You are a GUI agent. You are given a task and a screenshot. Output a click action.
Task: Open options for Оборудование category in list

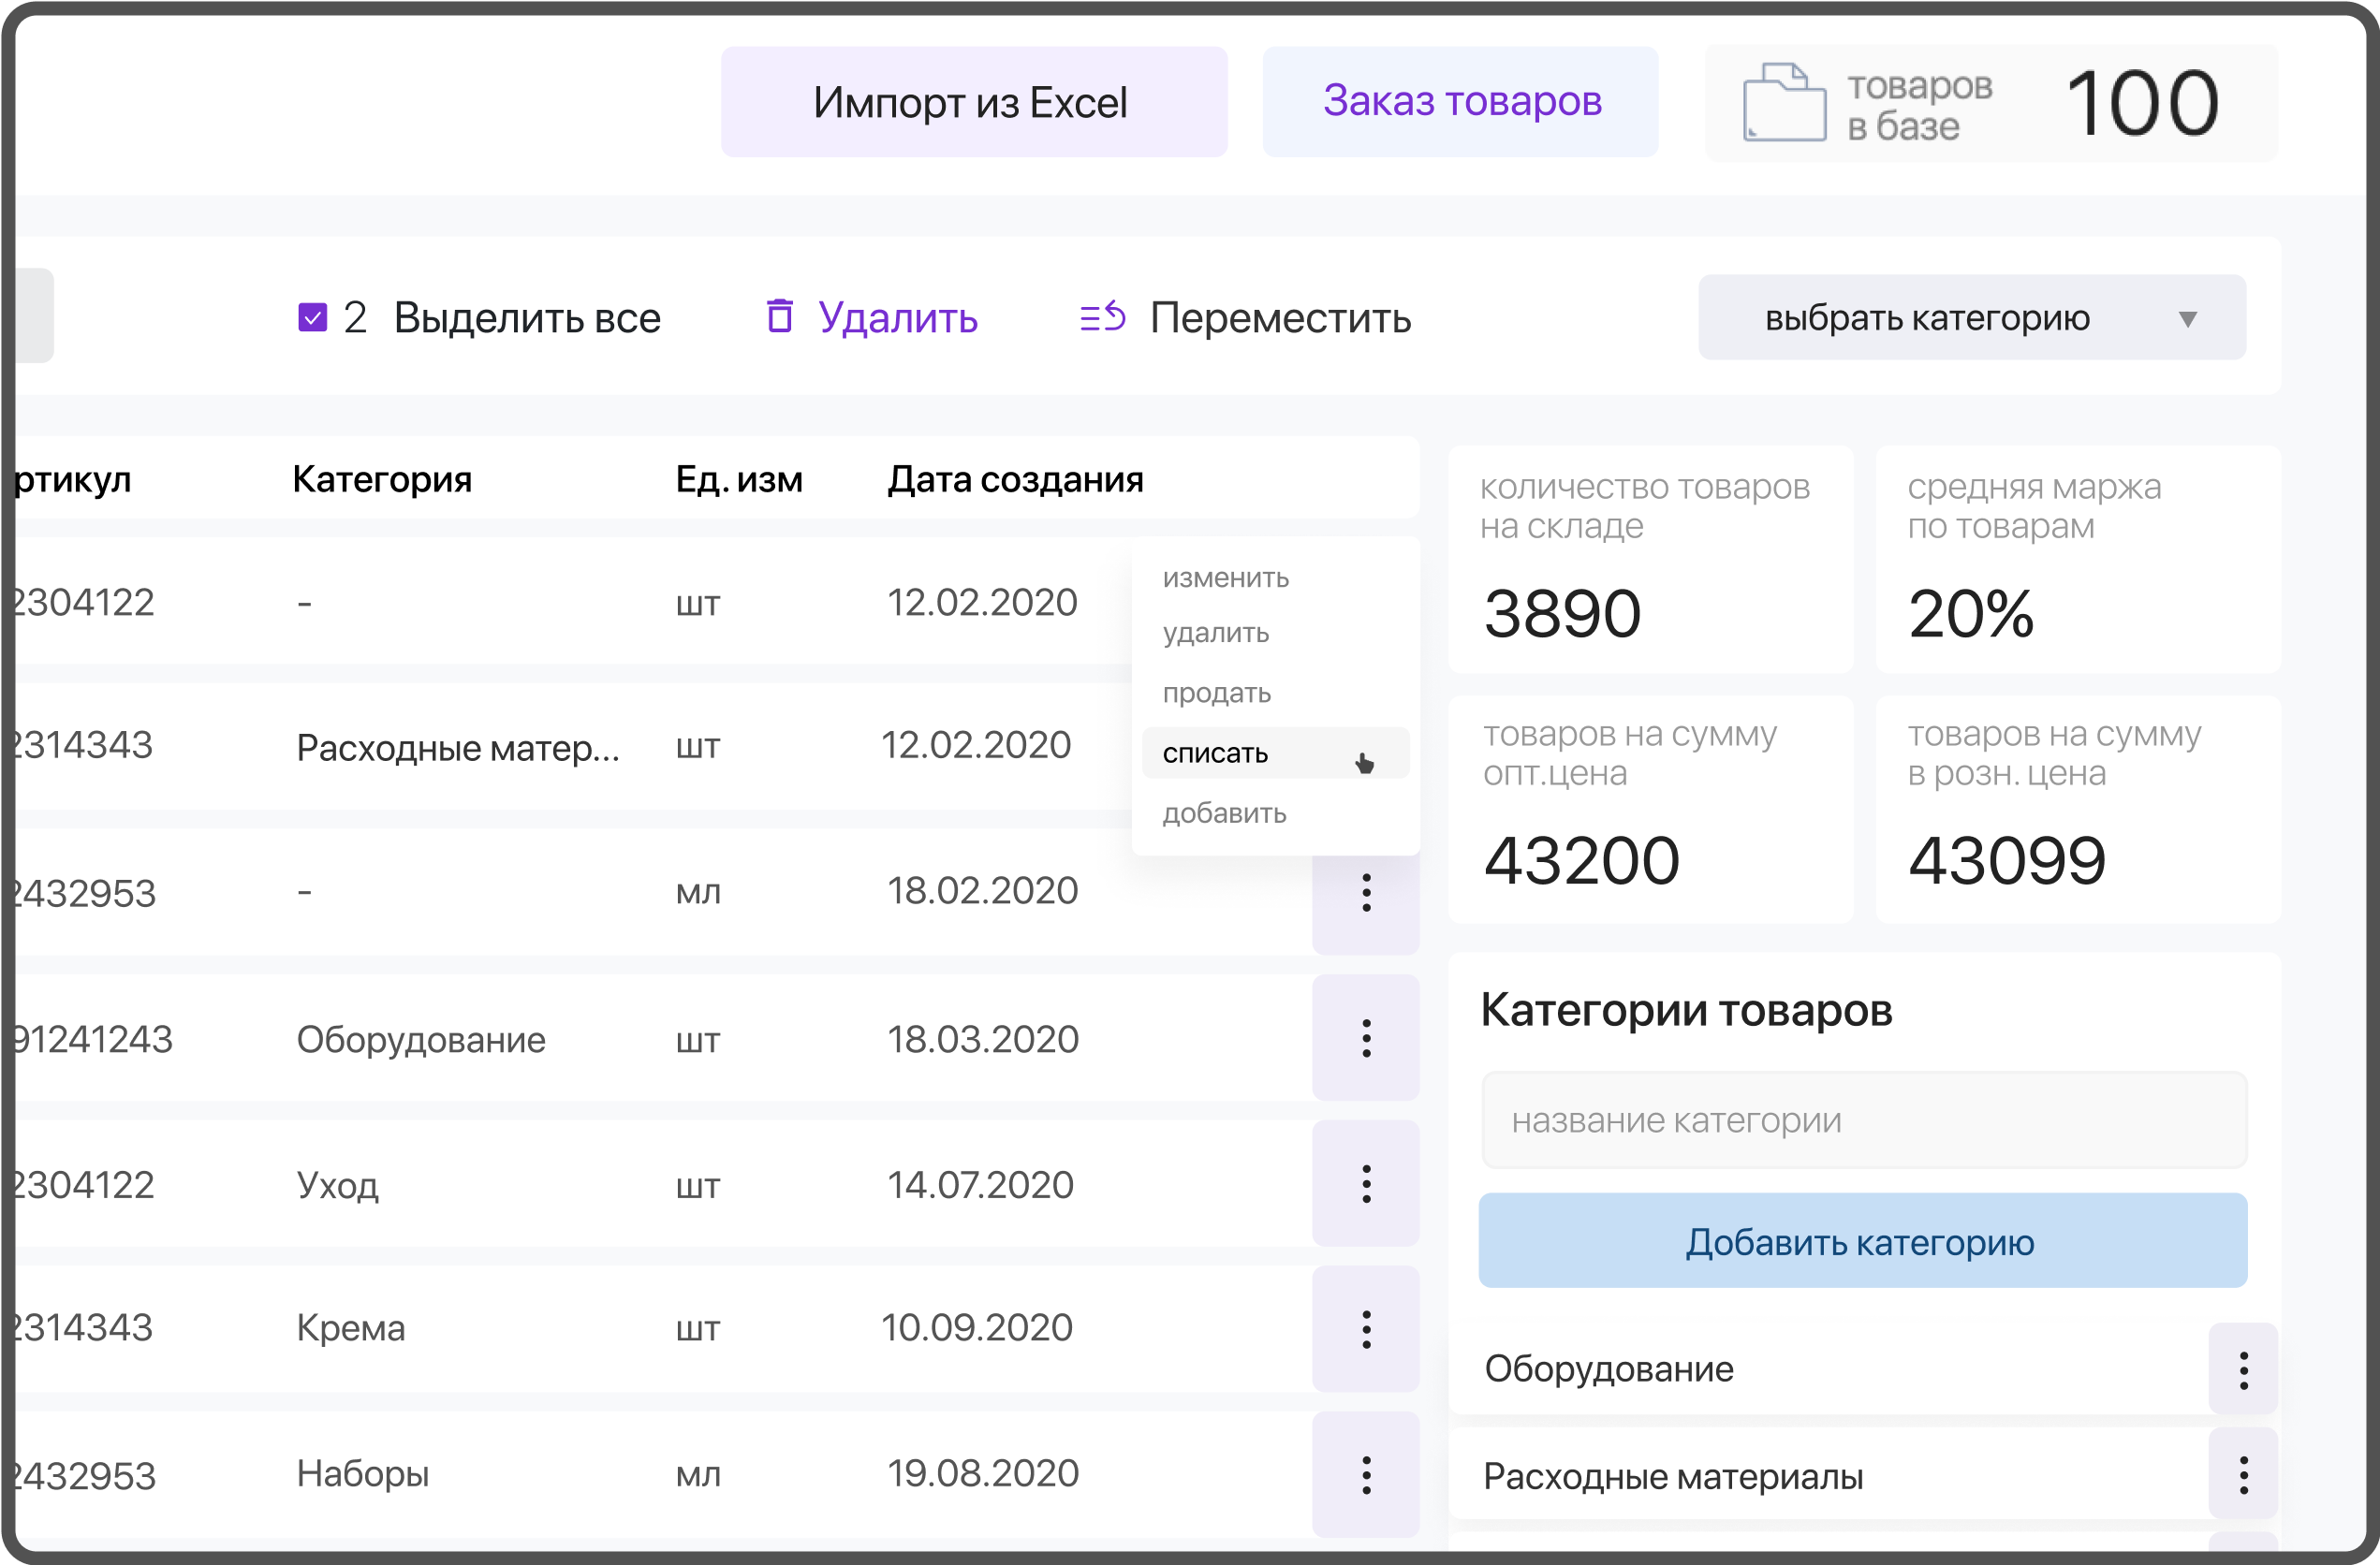(2243, 1370)
